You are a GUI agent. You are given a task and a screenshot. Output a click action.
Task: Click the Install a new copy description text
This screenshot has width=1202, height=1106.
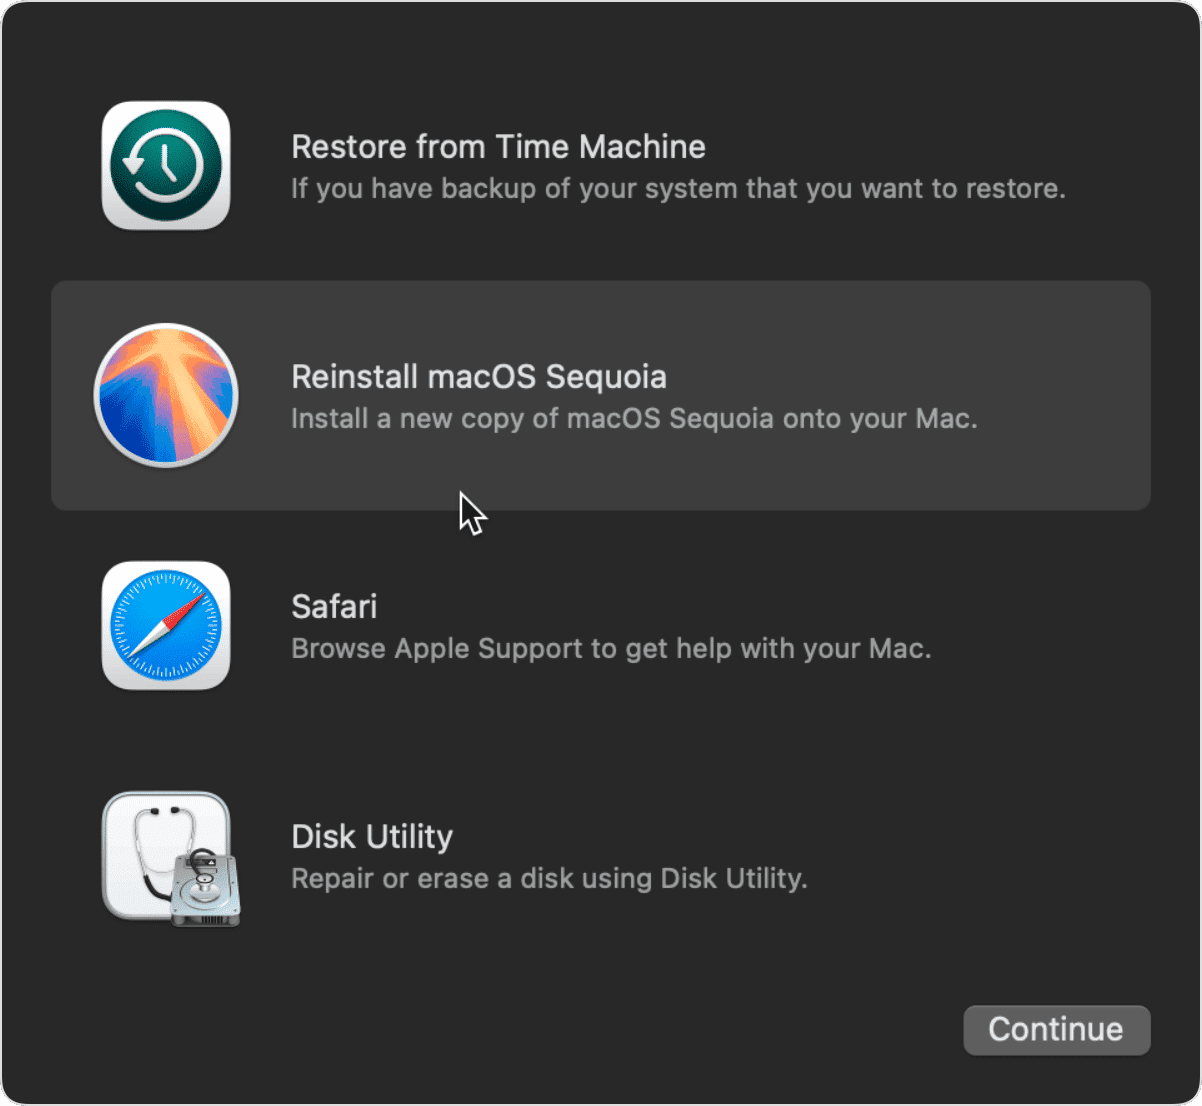tap(634, 418)
